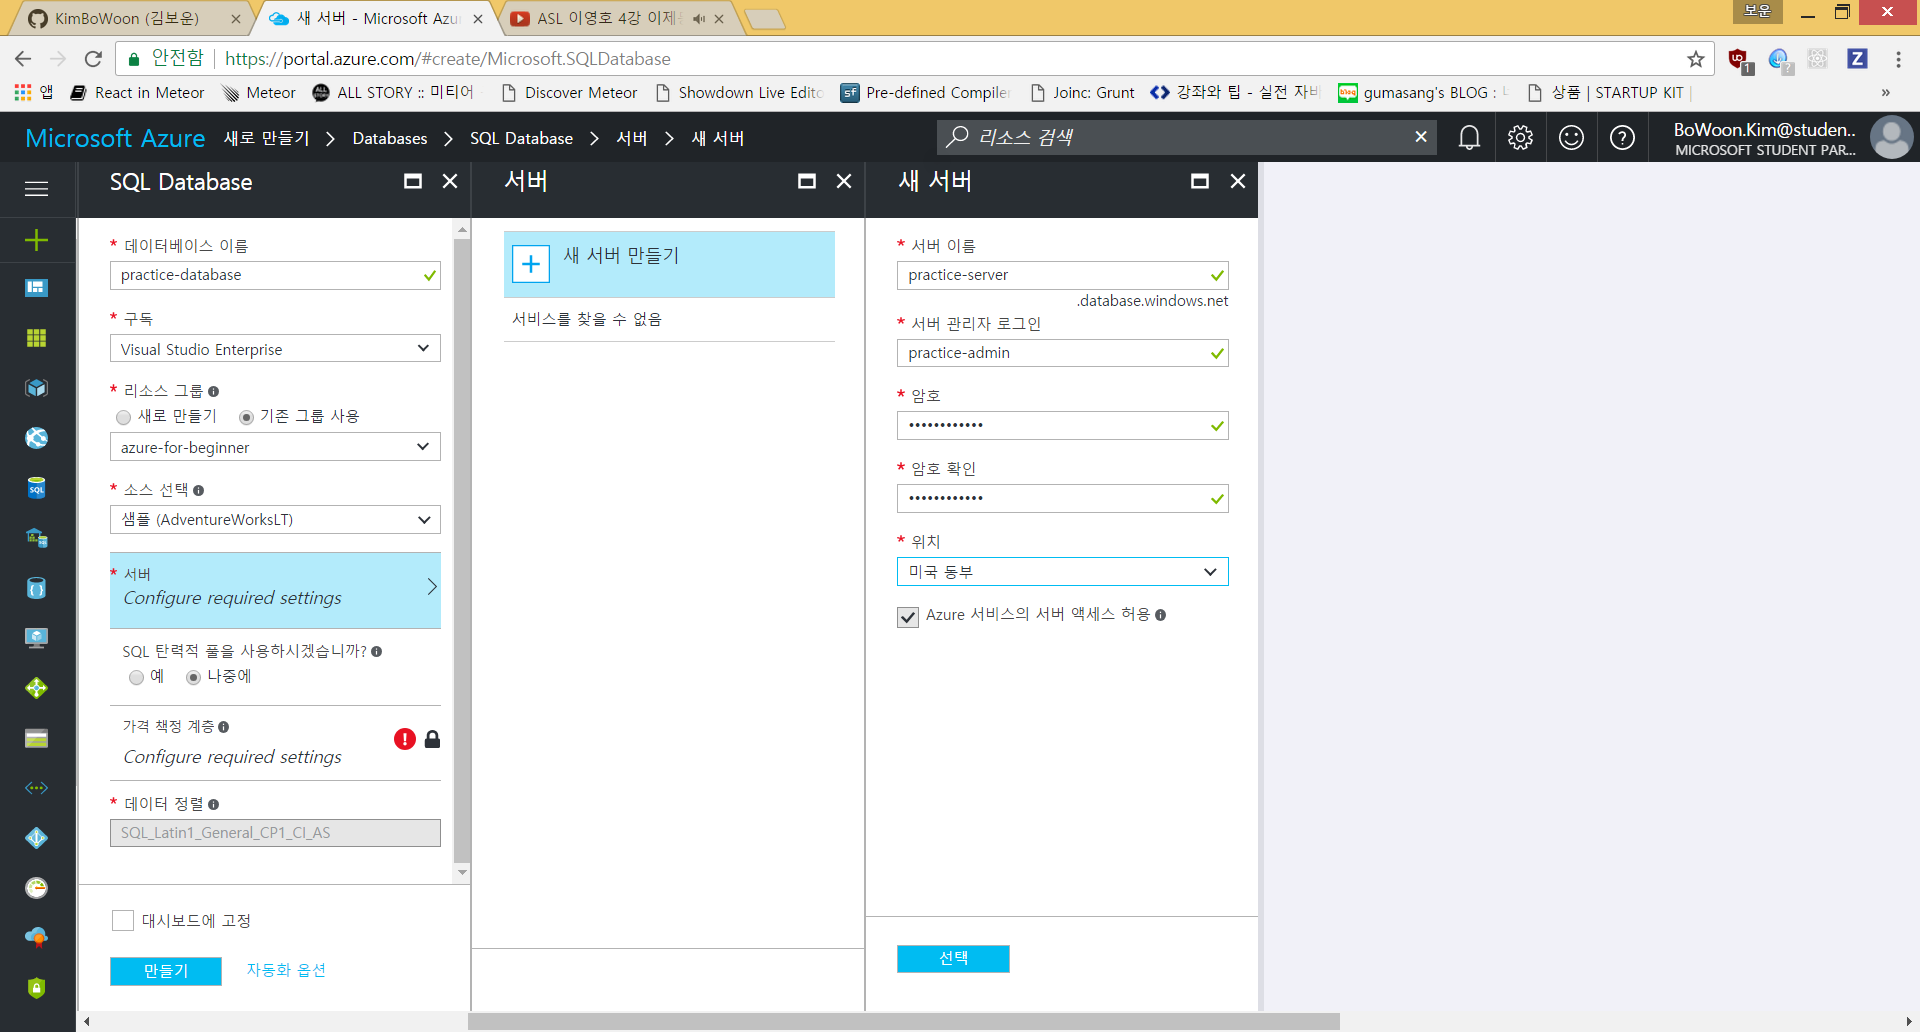This screenshot has width=1920, height=1032.
Task: Toggle allow Azure services server access
Action: pyautogui.click(x=908, y=617)
